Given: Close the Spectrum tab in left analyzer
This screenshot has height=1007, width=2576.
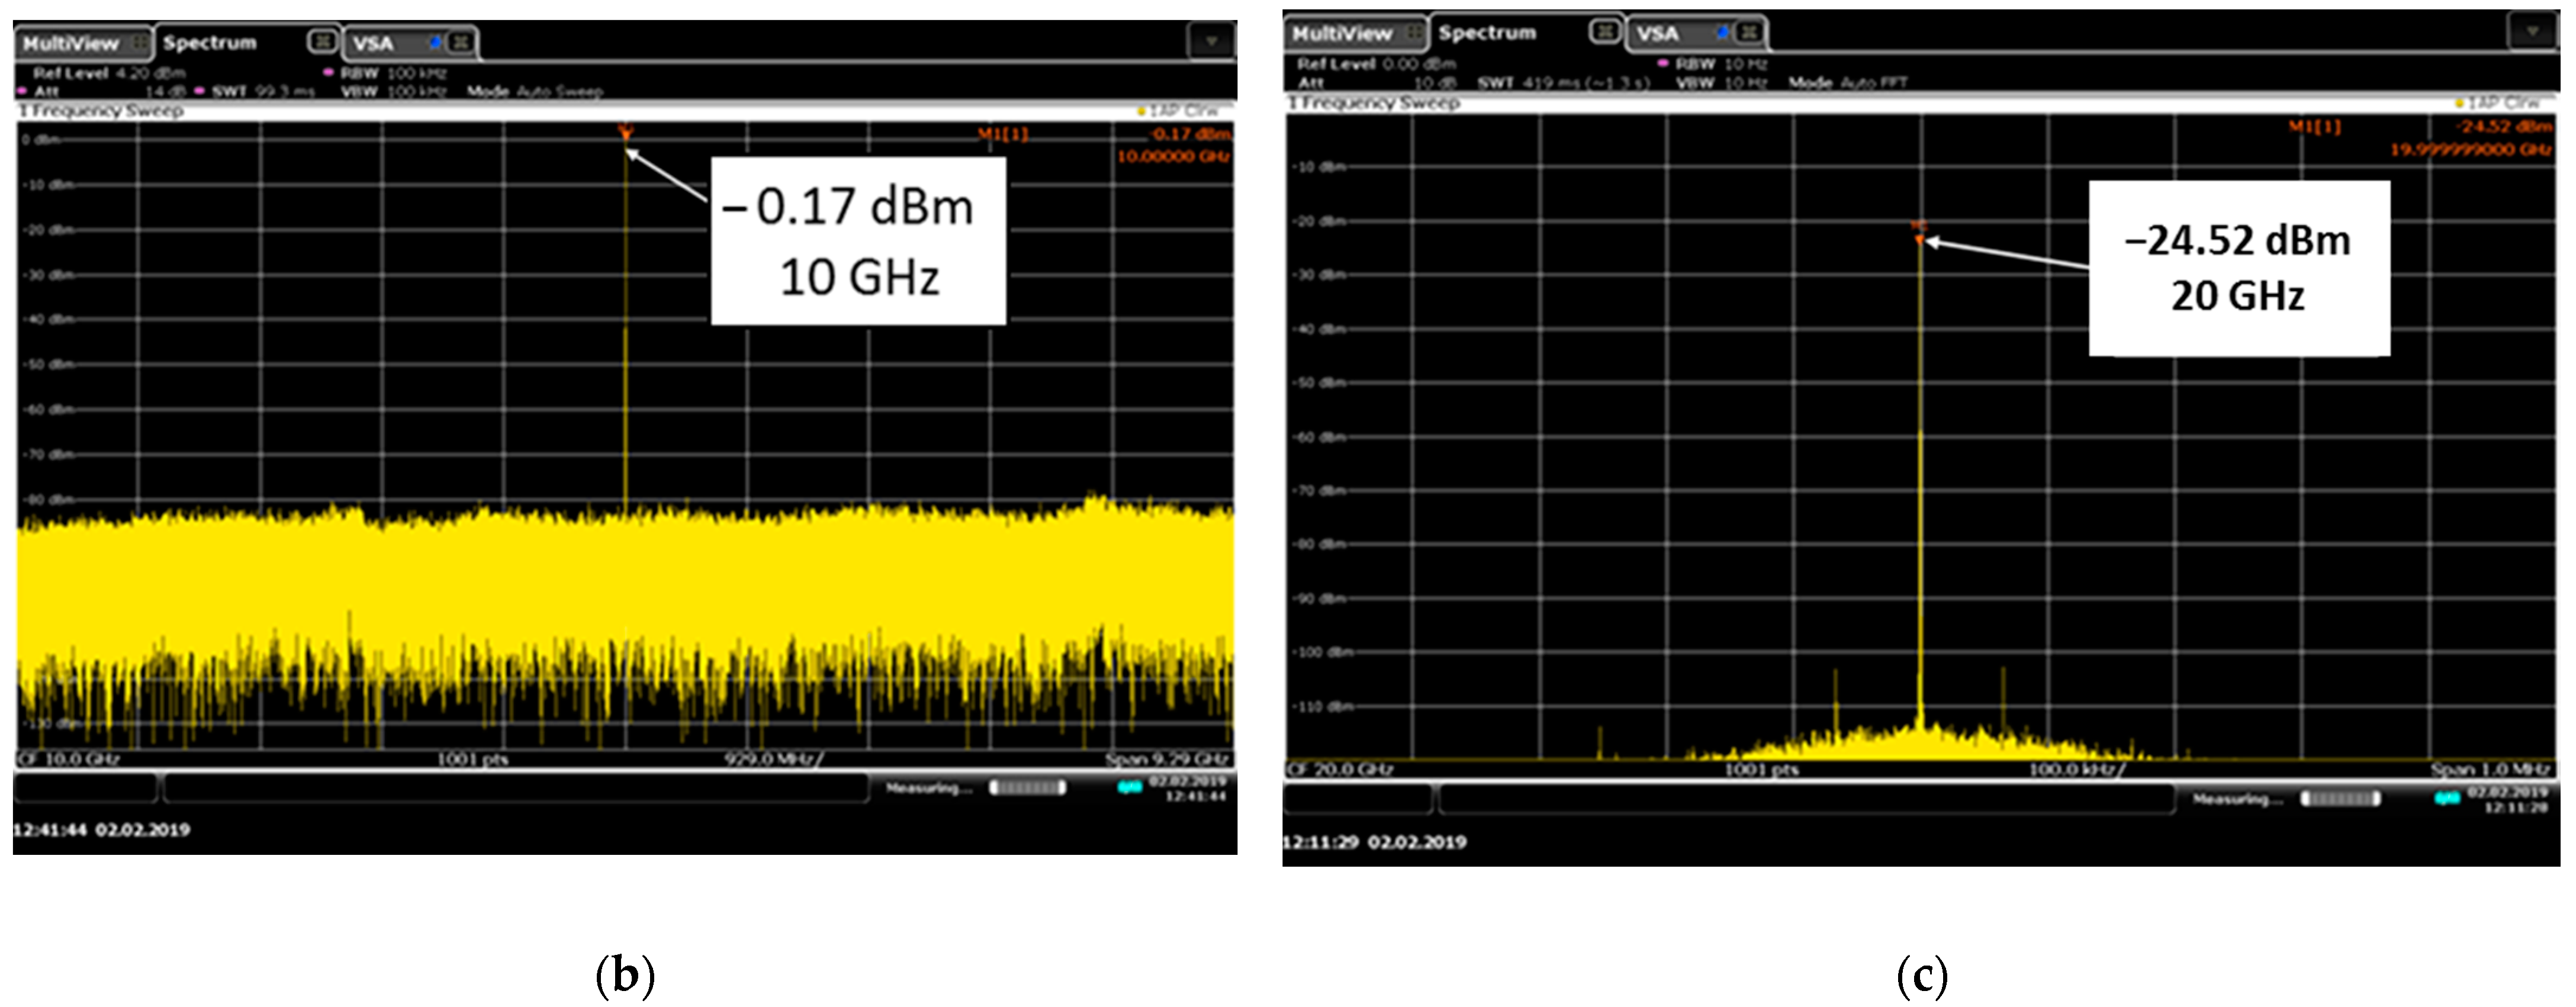Looking at the screenshot, I should tap(322, 42).
